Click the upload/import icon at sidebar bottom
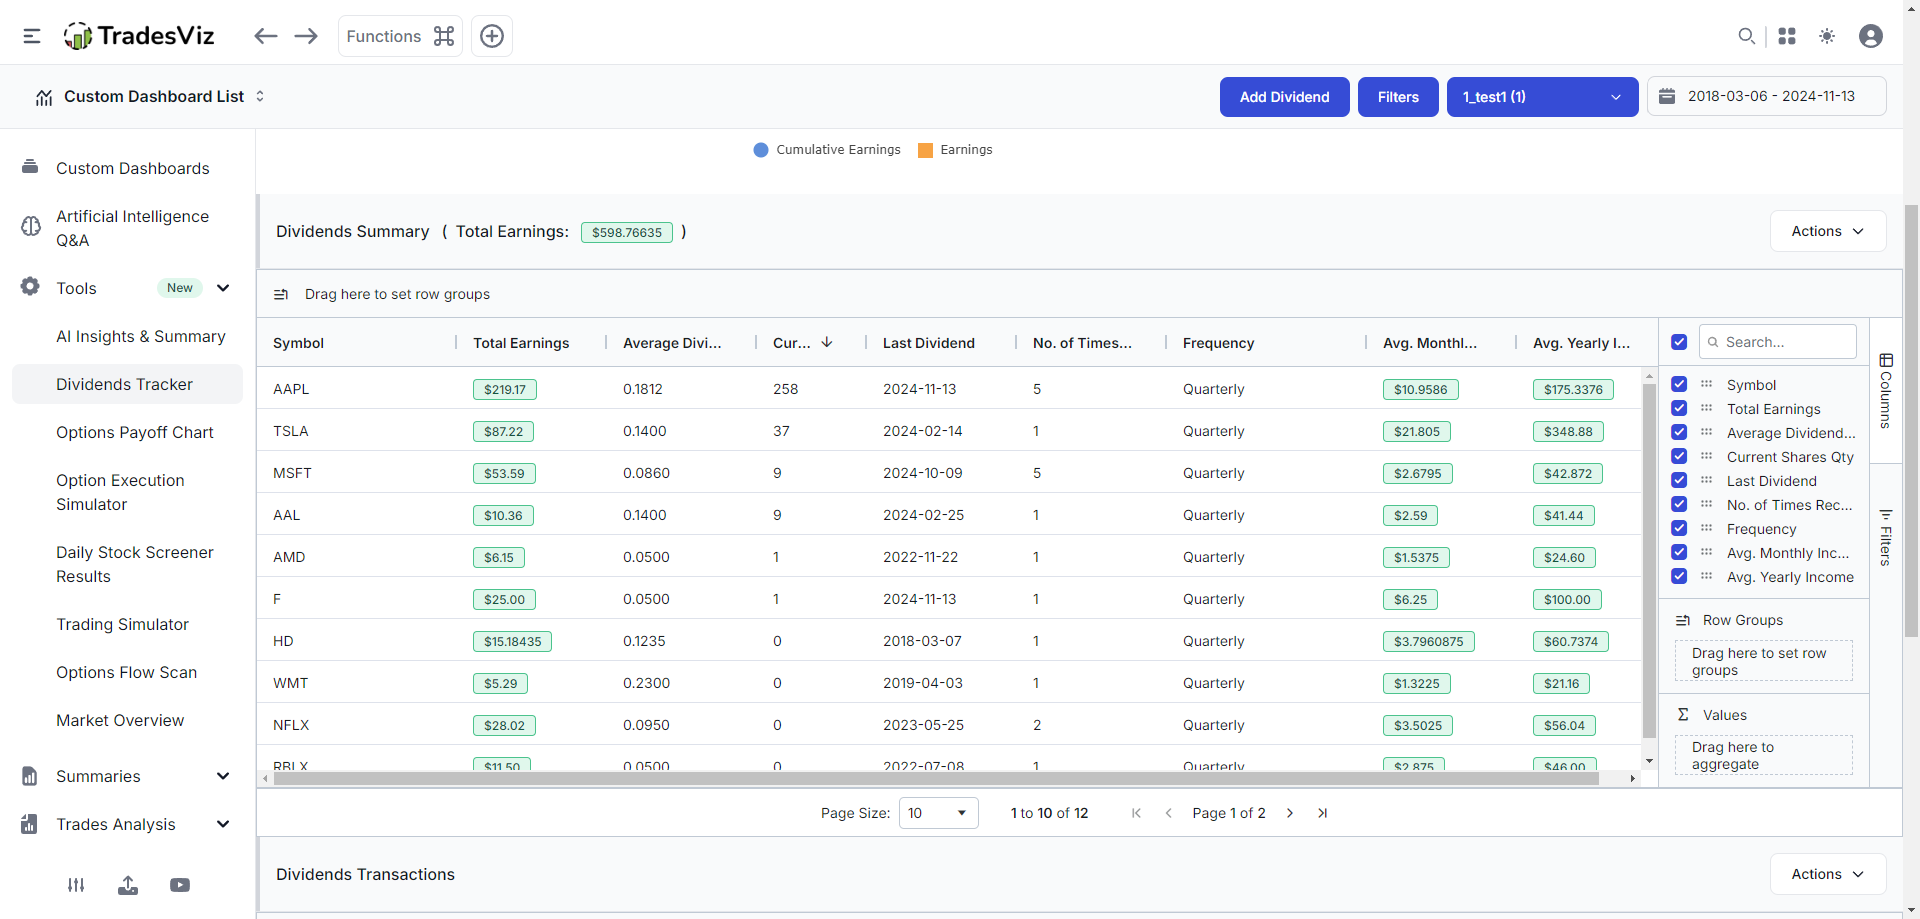Screen dimensions: 1920x919 tap(128, 885)
